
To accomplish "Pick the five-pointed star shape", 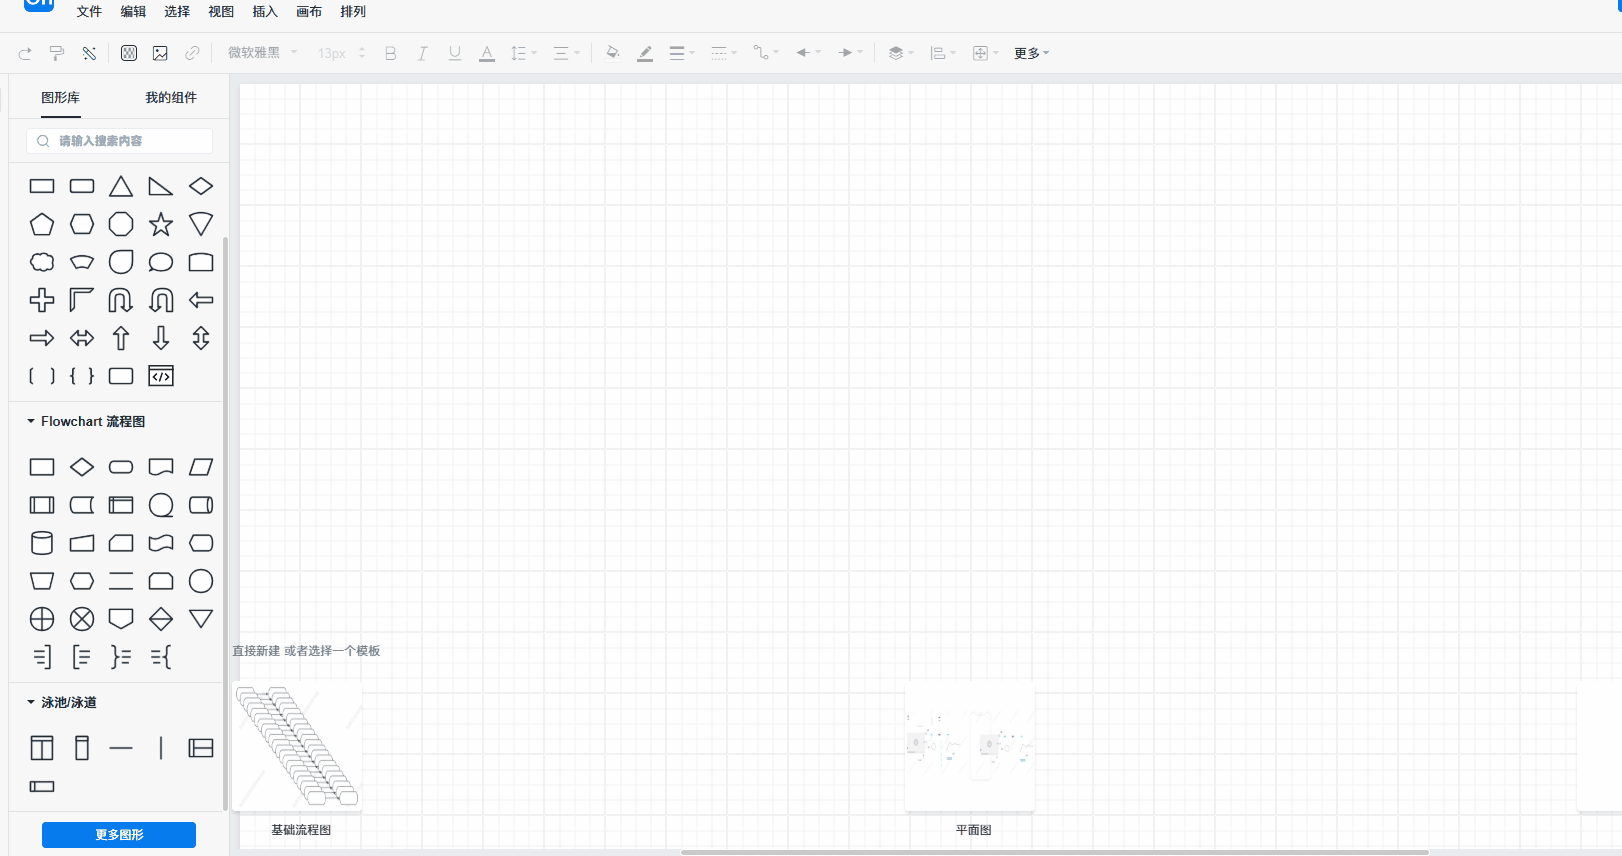I will 161,224.
